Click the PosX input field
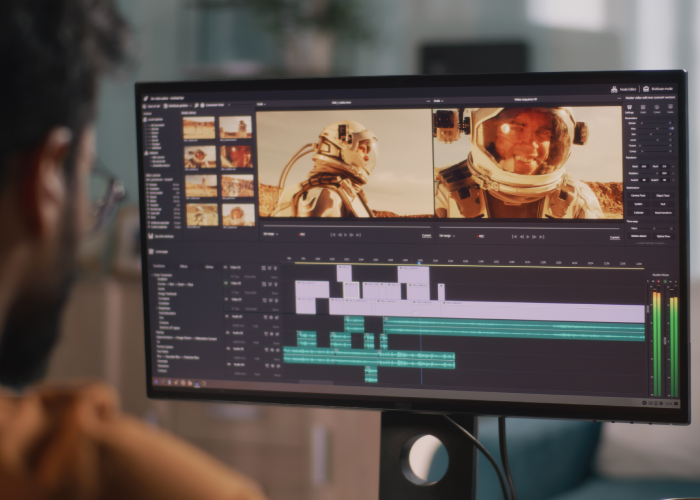The width and height of the screenshot is (700, 500). 644,167
